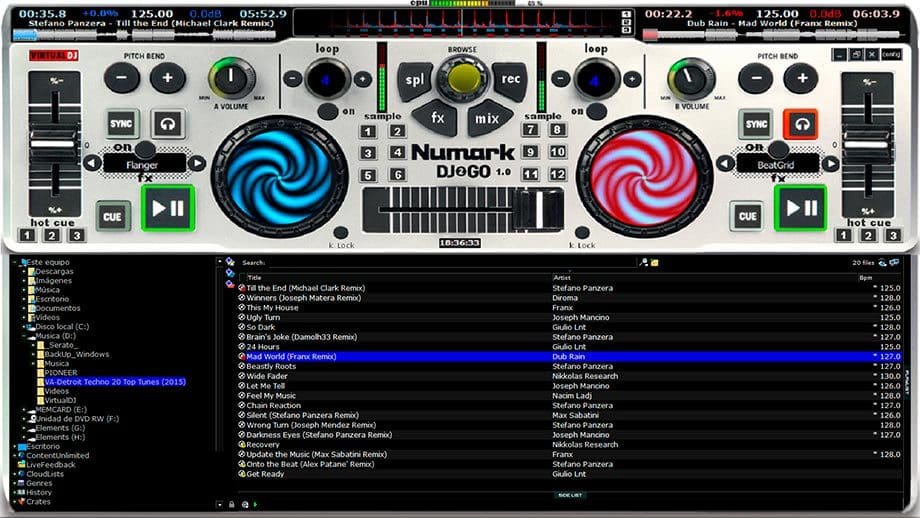Image resolution: width=920 pixels, height=518 pixels.
Task: Expand the History tree node
Action: [x=15, y=493]
